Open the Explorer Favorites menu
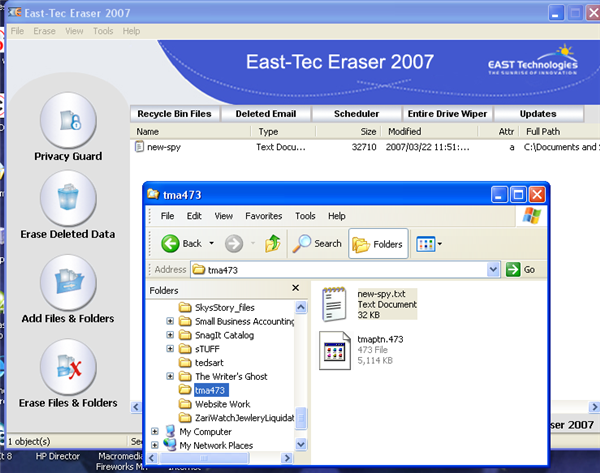The width and height of the screenshot is (600, 473). point(264,216)
